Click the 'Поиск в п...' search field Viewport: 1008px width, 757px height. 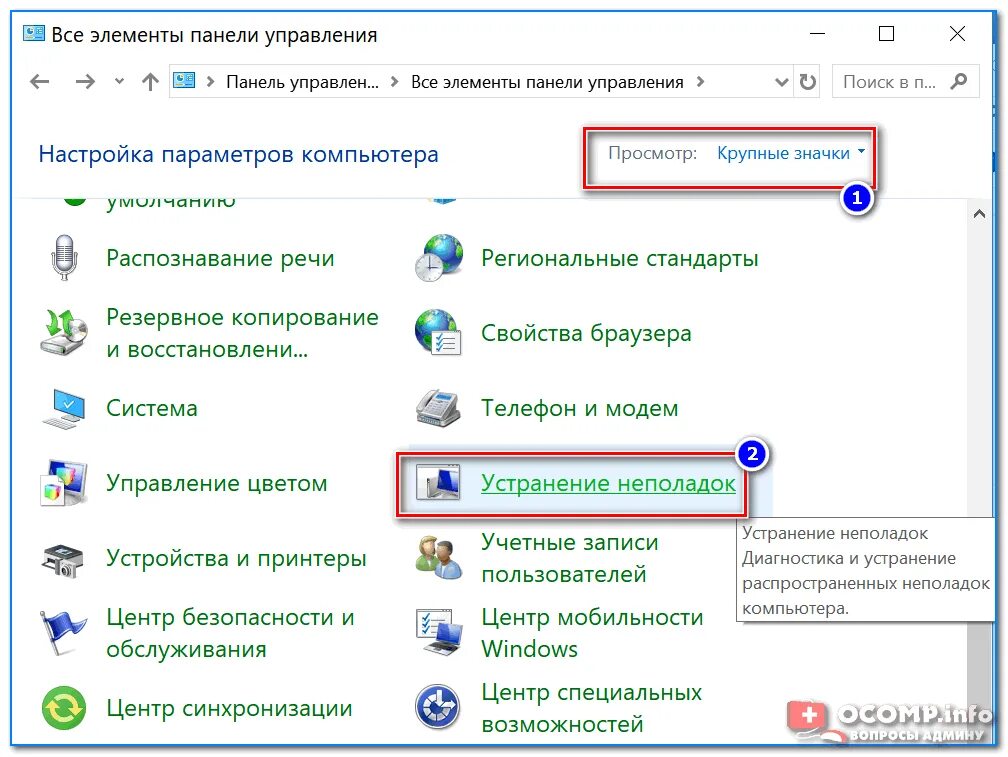(905, 82)
